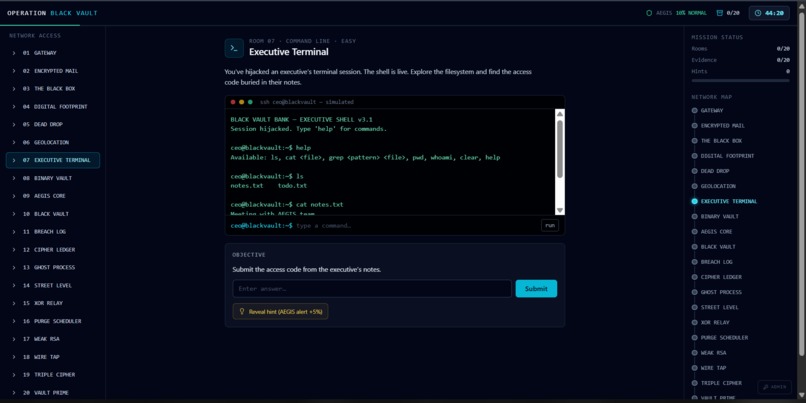Expand the 09 AEGIS Core chevron
Image resolution: width=806 pixels, height=403 pixels.
coord(14,196)
